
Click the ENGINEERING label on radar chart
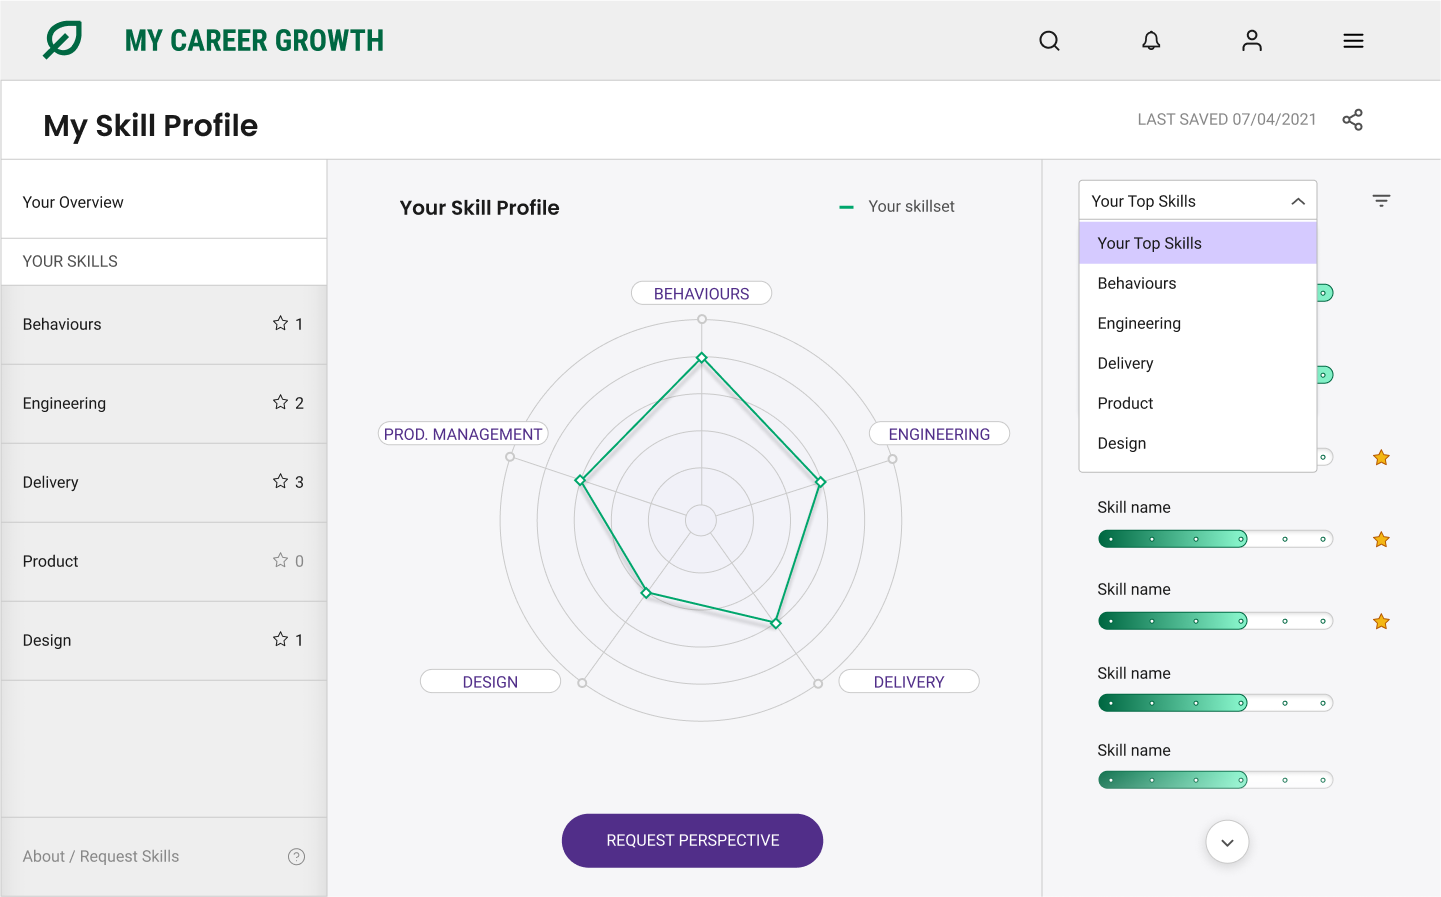939,434
